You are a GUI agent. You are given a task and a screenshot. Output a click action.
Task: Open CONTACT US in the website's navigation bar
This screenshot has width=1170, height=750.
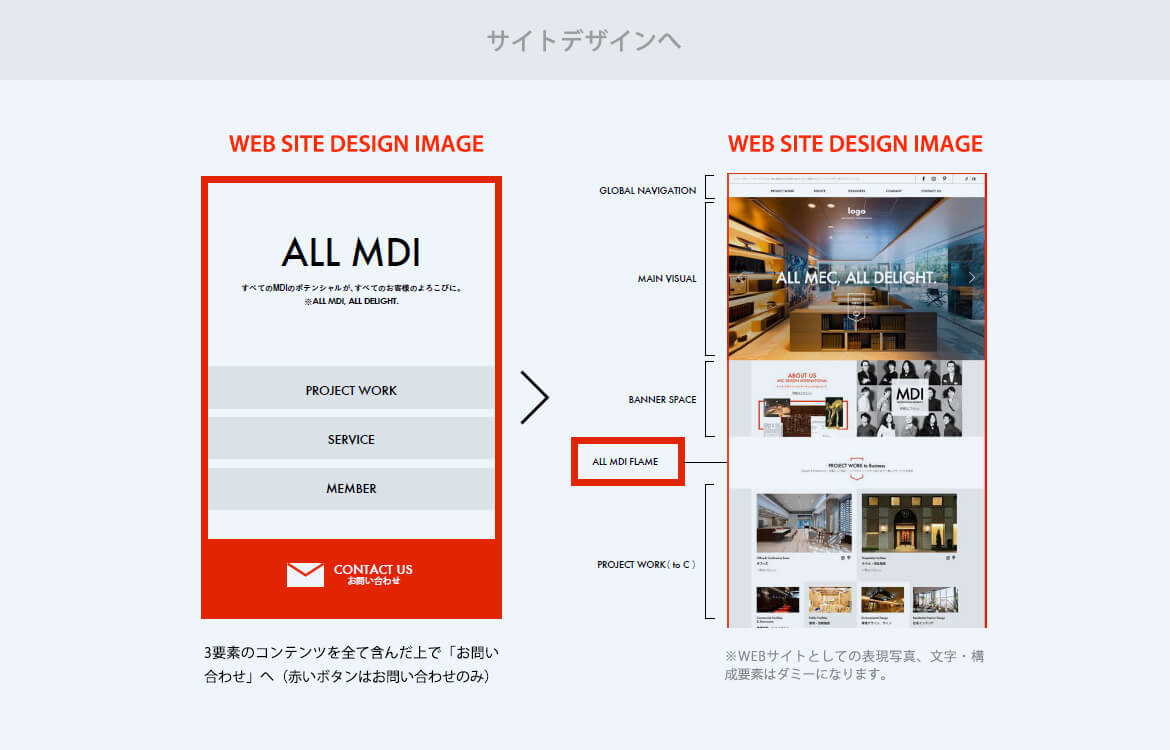coord(930,191)
